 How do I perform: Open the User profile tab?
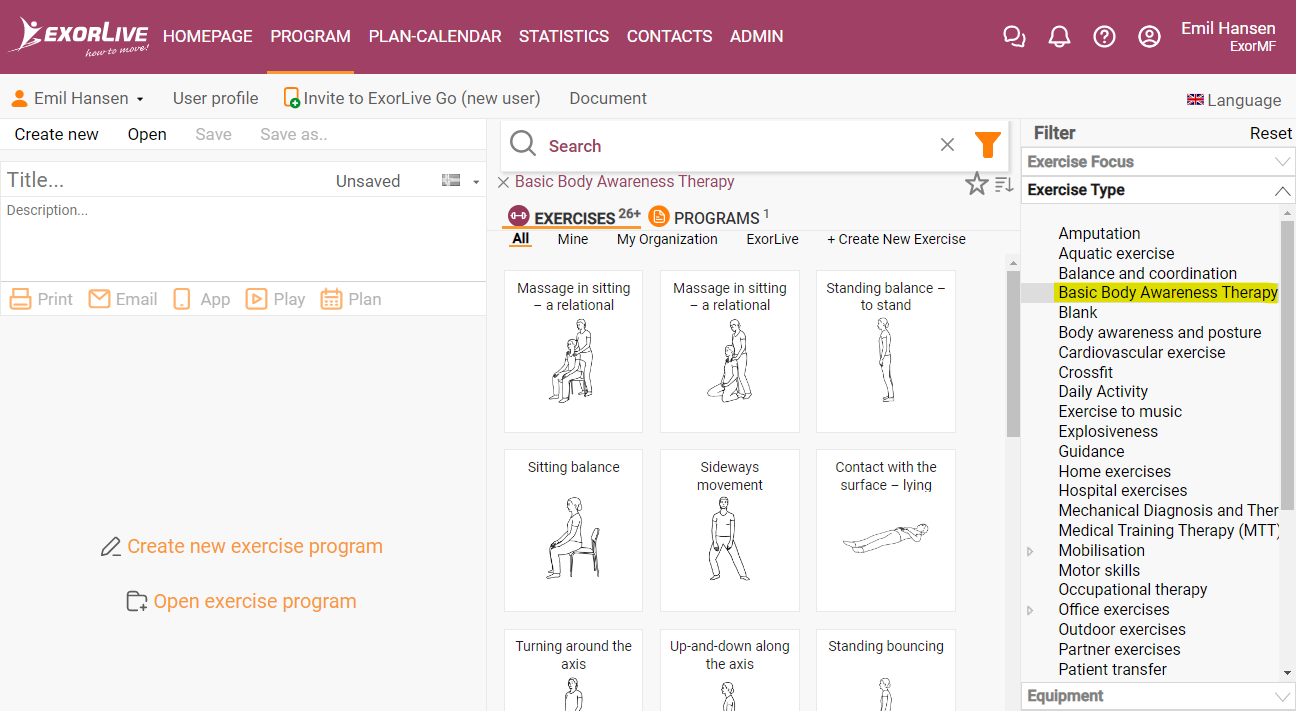coord(216,98)
